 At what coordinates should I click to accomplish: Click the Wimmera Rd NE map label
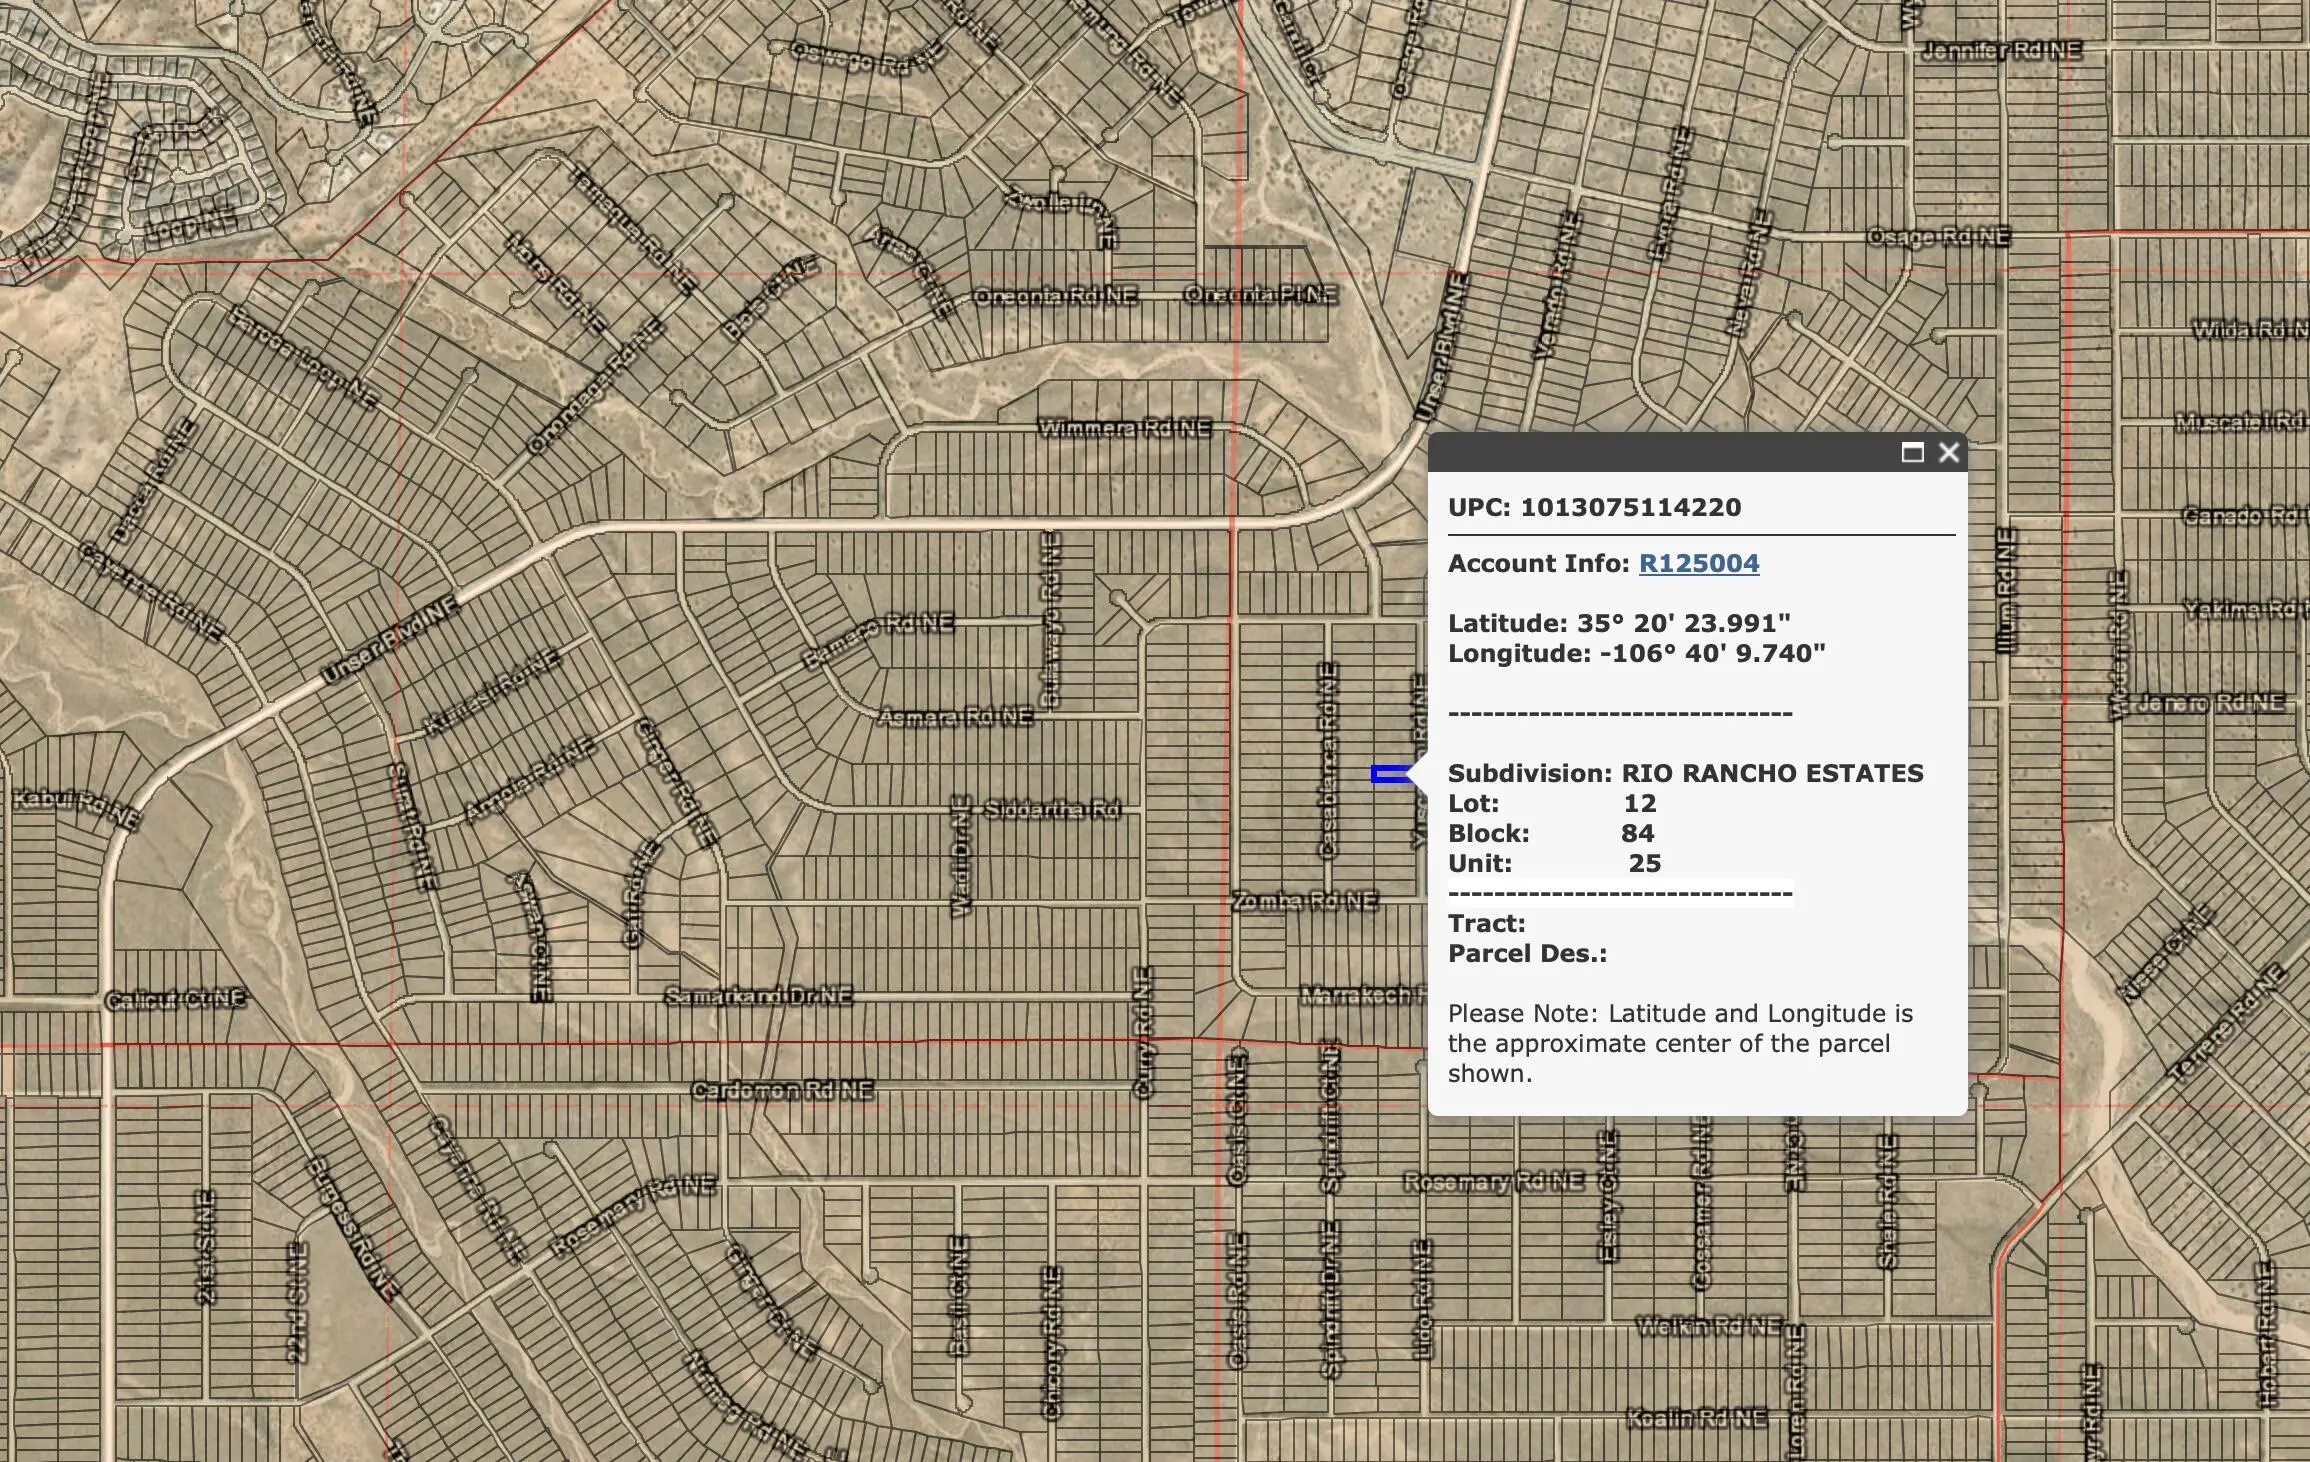pos(1124,428)
